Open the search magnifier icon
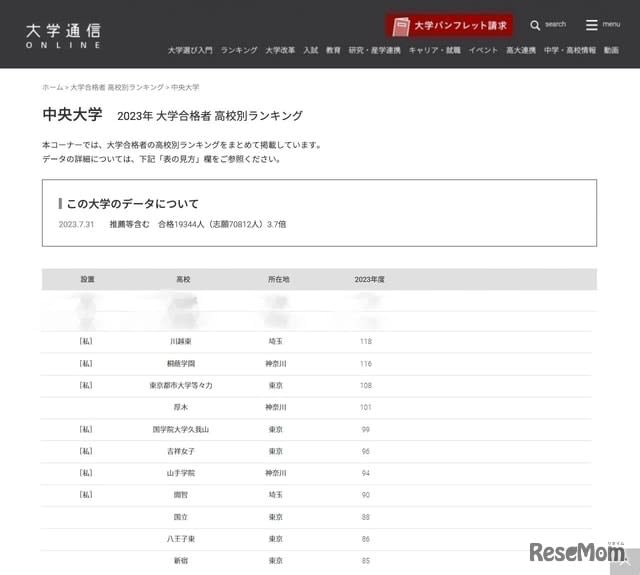The image size is (640, 575). coord(535,25)
